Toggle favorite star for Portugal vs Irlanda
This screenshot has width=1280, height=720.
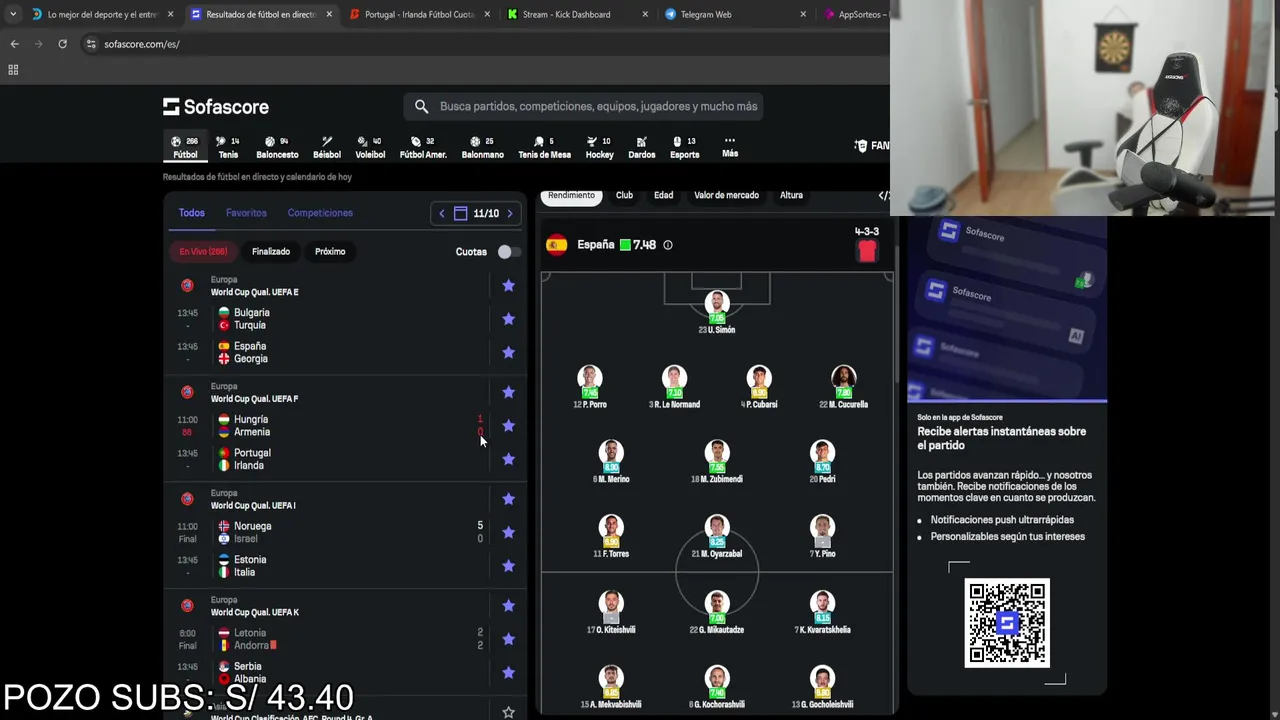(x=508, y=459)
